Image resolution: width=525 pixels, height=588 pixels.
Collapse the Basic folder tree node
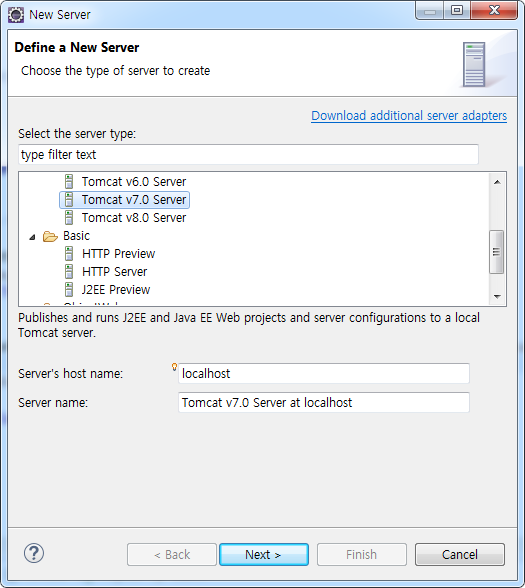(x=33, y=237)
